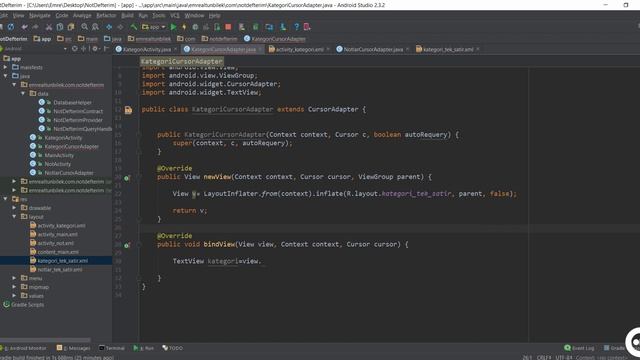
Task: Open the Android Monitor tool window
Action: pos(25,348)
